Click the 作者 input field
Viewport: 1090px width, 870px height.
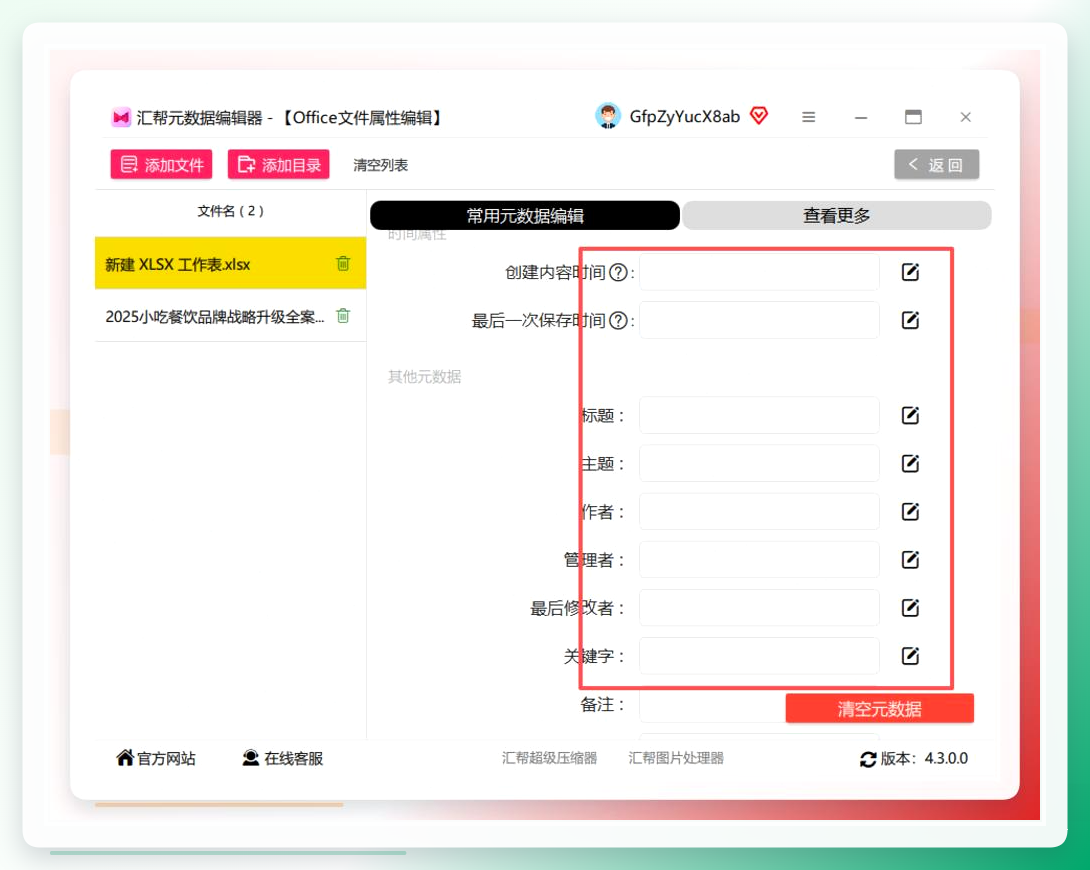pyautogui.click(x=759, y=511)
